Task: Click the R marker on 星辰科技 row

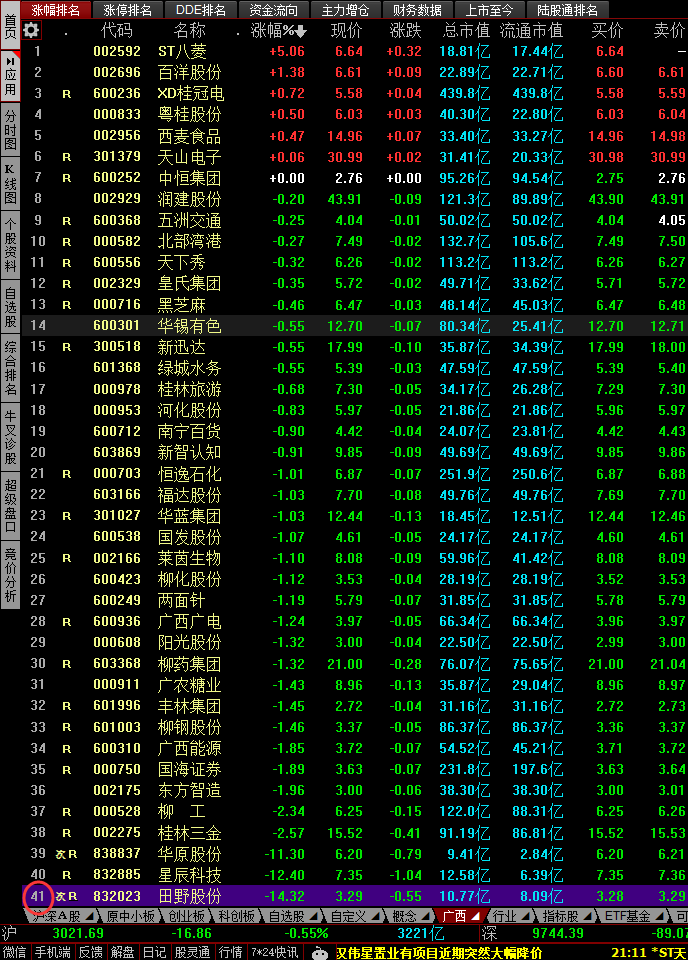Action: 67,876
